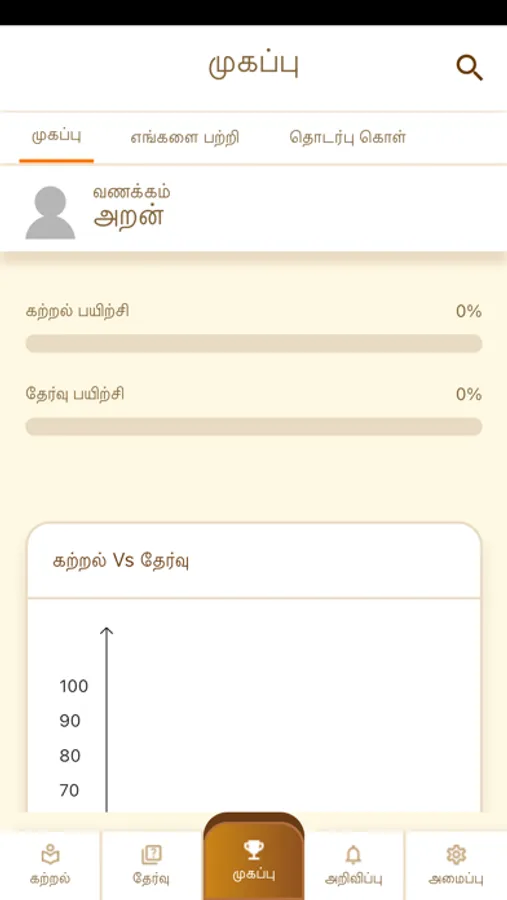This screenshot has height=900, width=507.
Task: Switch to தொடர்பு கொள் tab
Action: [x=348, y=138]
